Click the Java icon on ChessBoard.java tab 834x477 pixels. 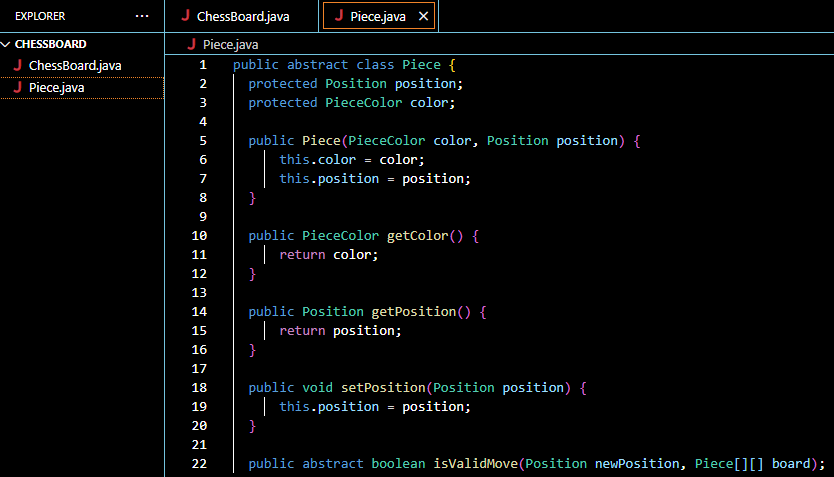coord(185,16)
